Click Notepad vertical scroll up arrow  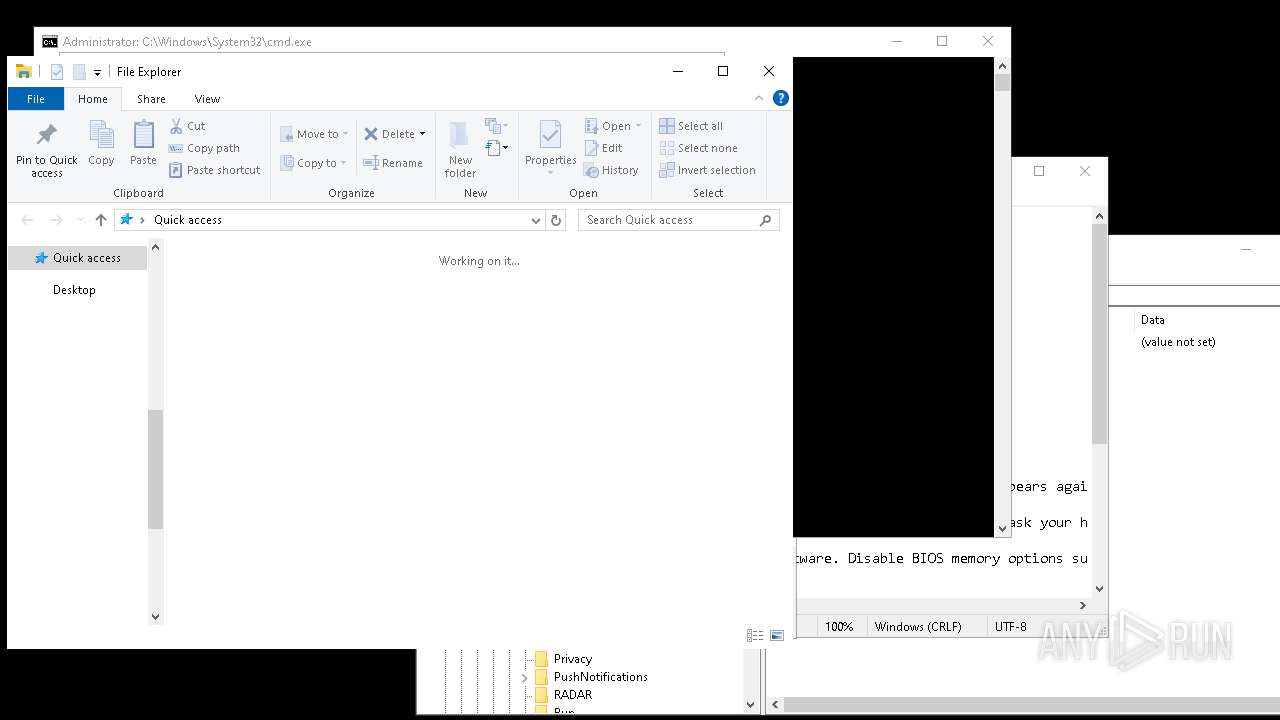(1099, 216)
